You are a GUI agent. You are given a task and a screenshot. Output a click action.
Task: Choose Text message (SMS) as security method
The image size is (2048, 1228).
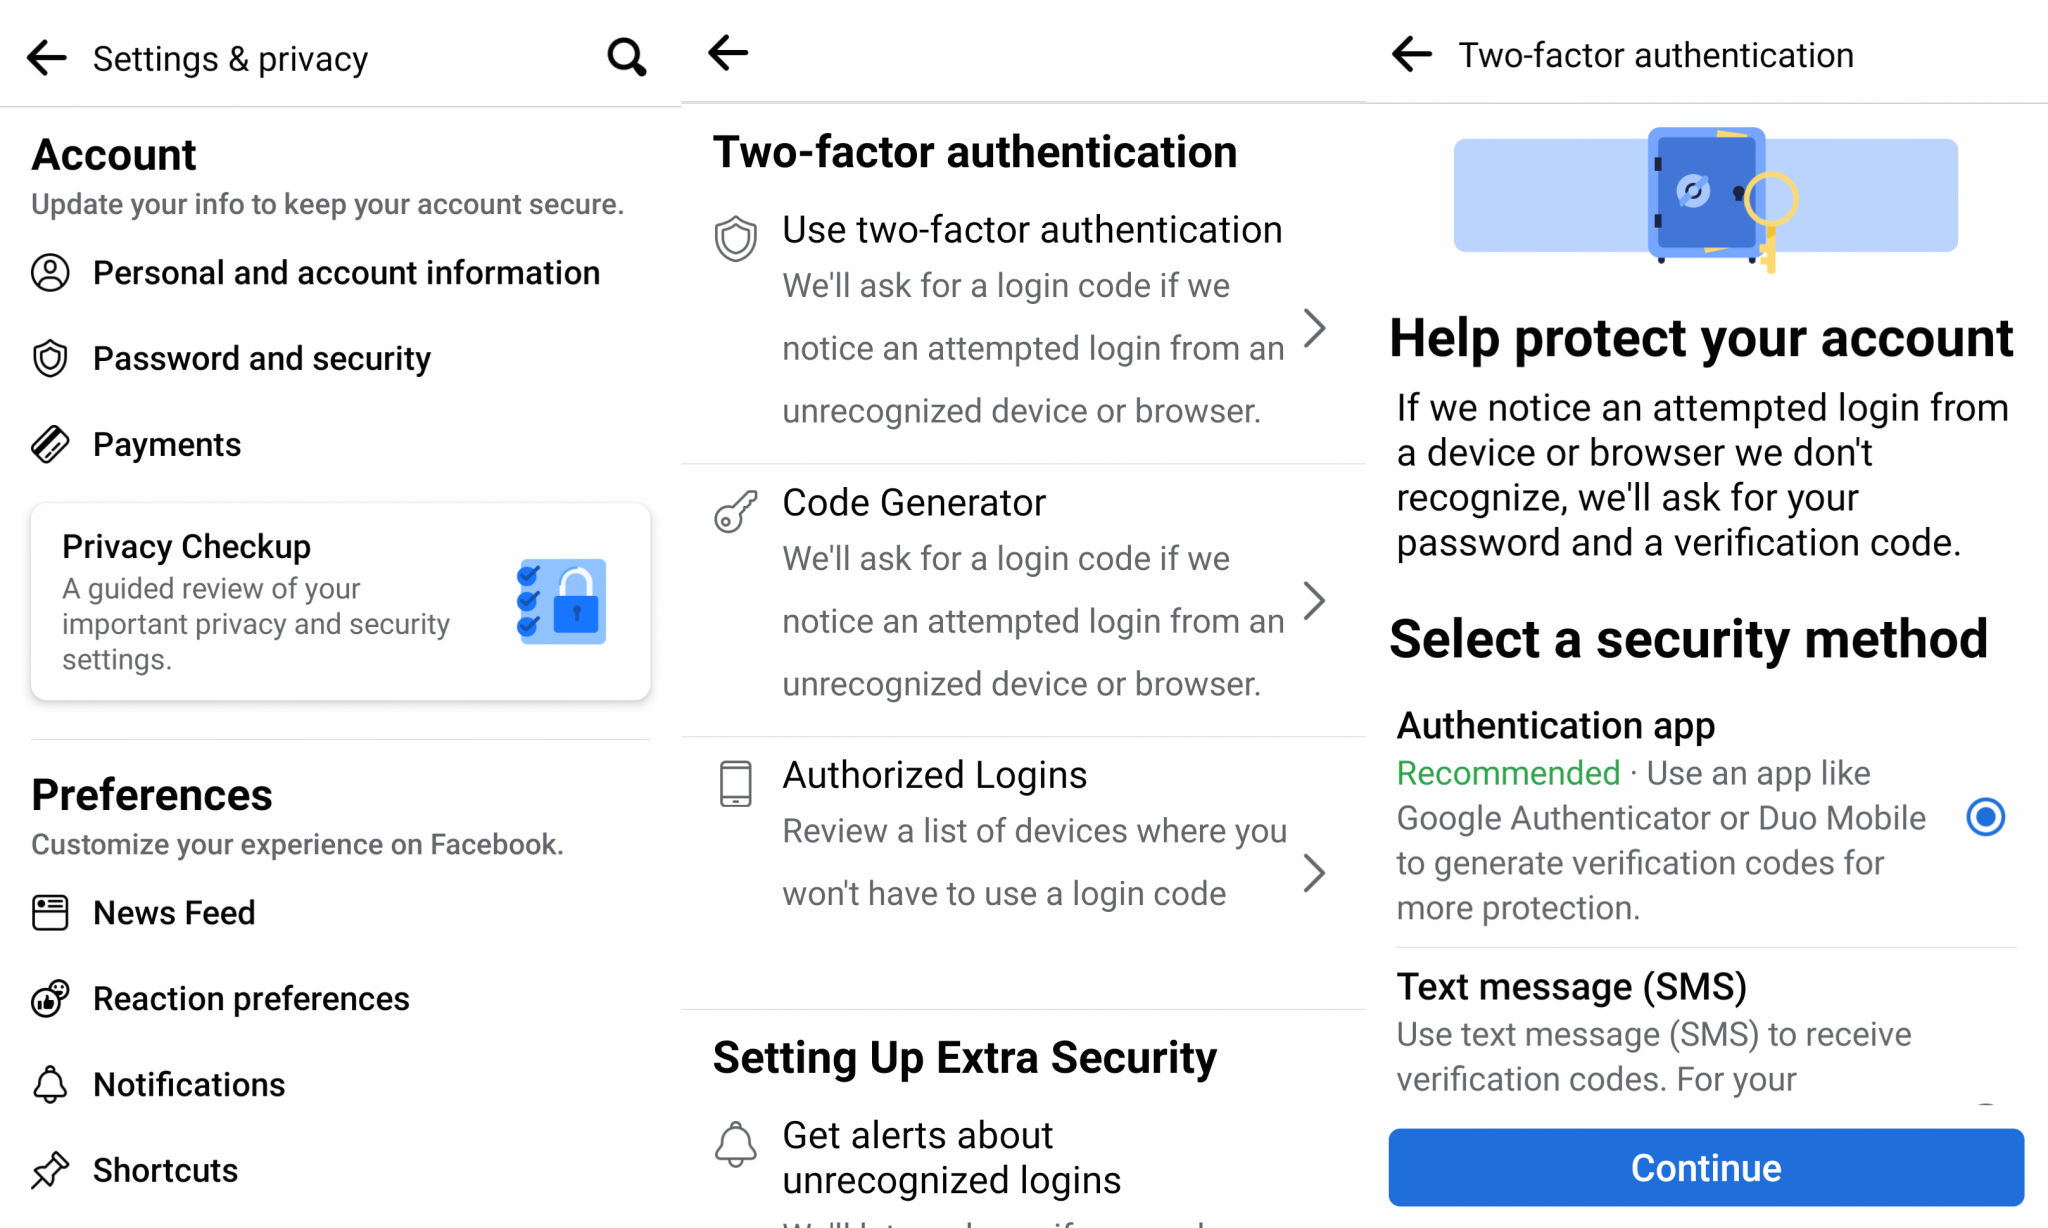click(1571, 986)
